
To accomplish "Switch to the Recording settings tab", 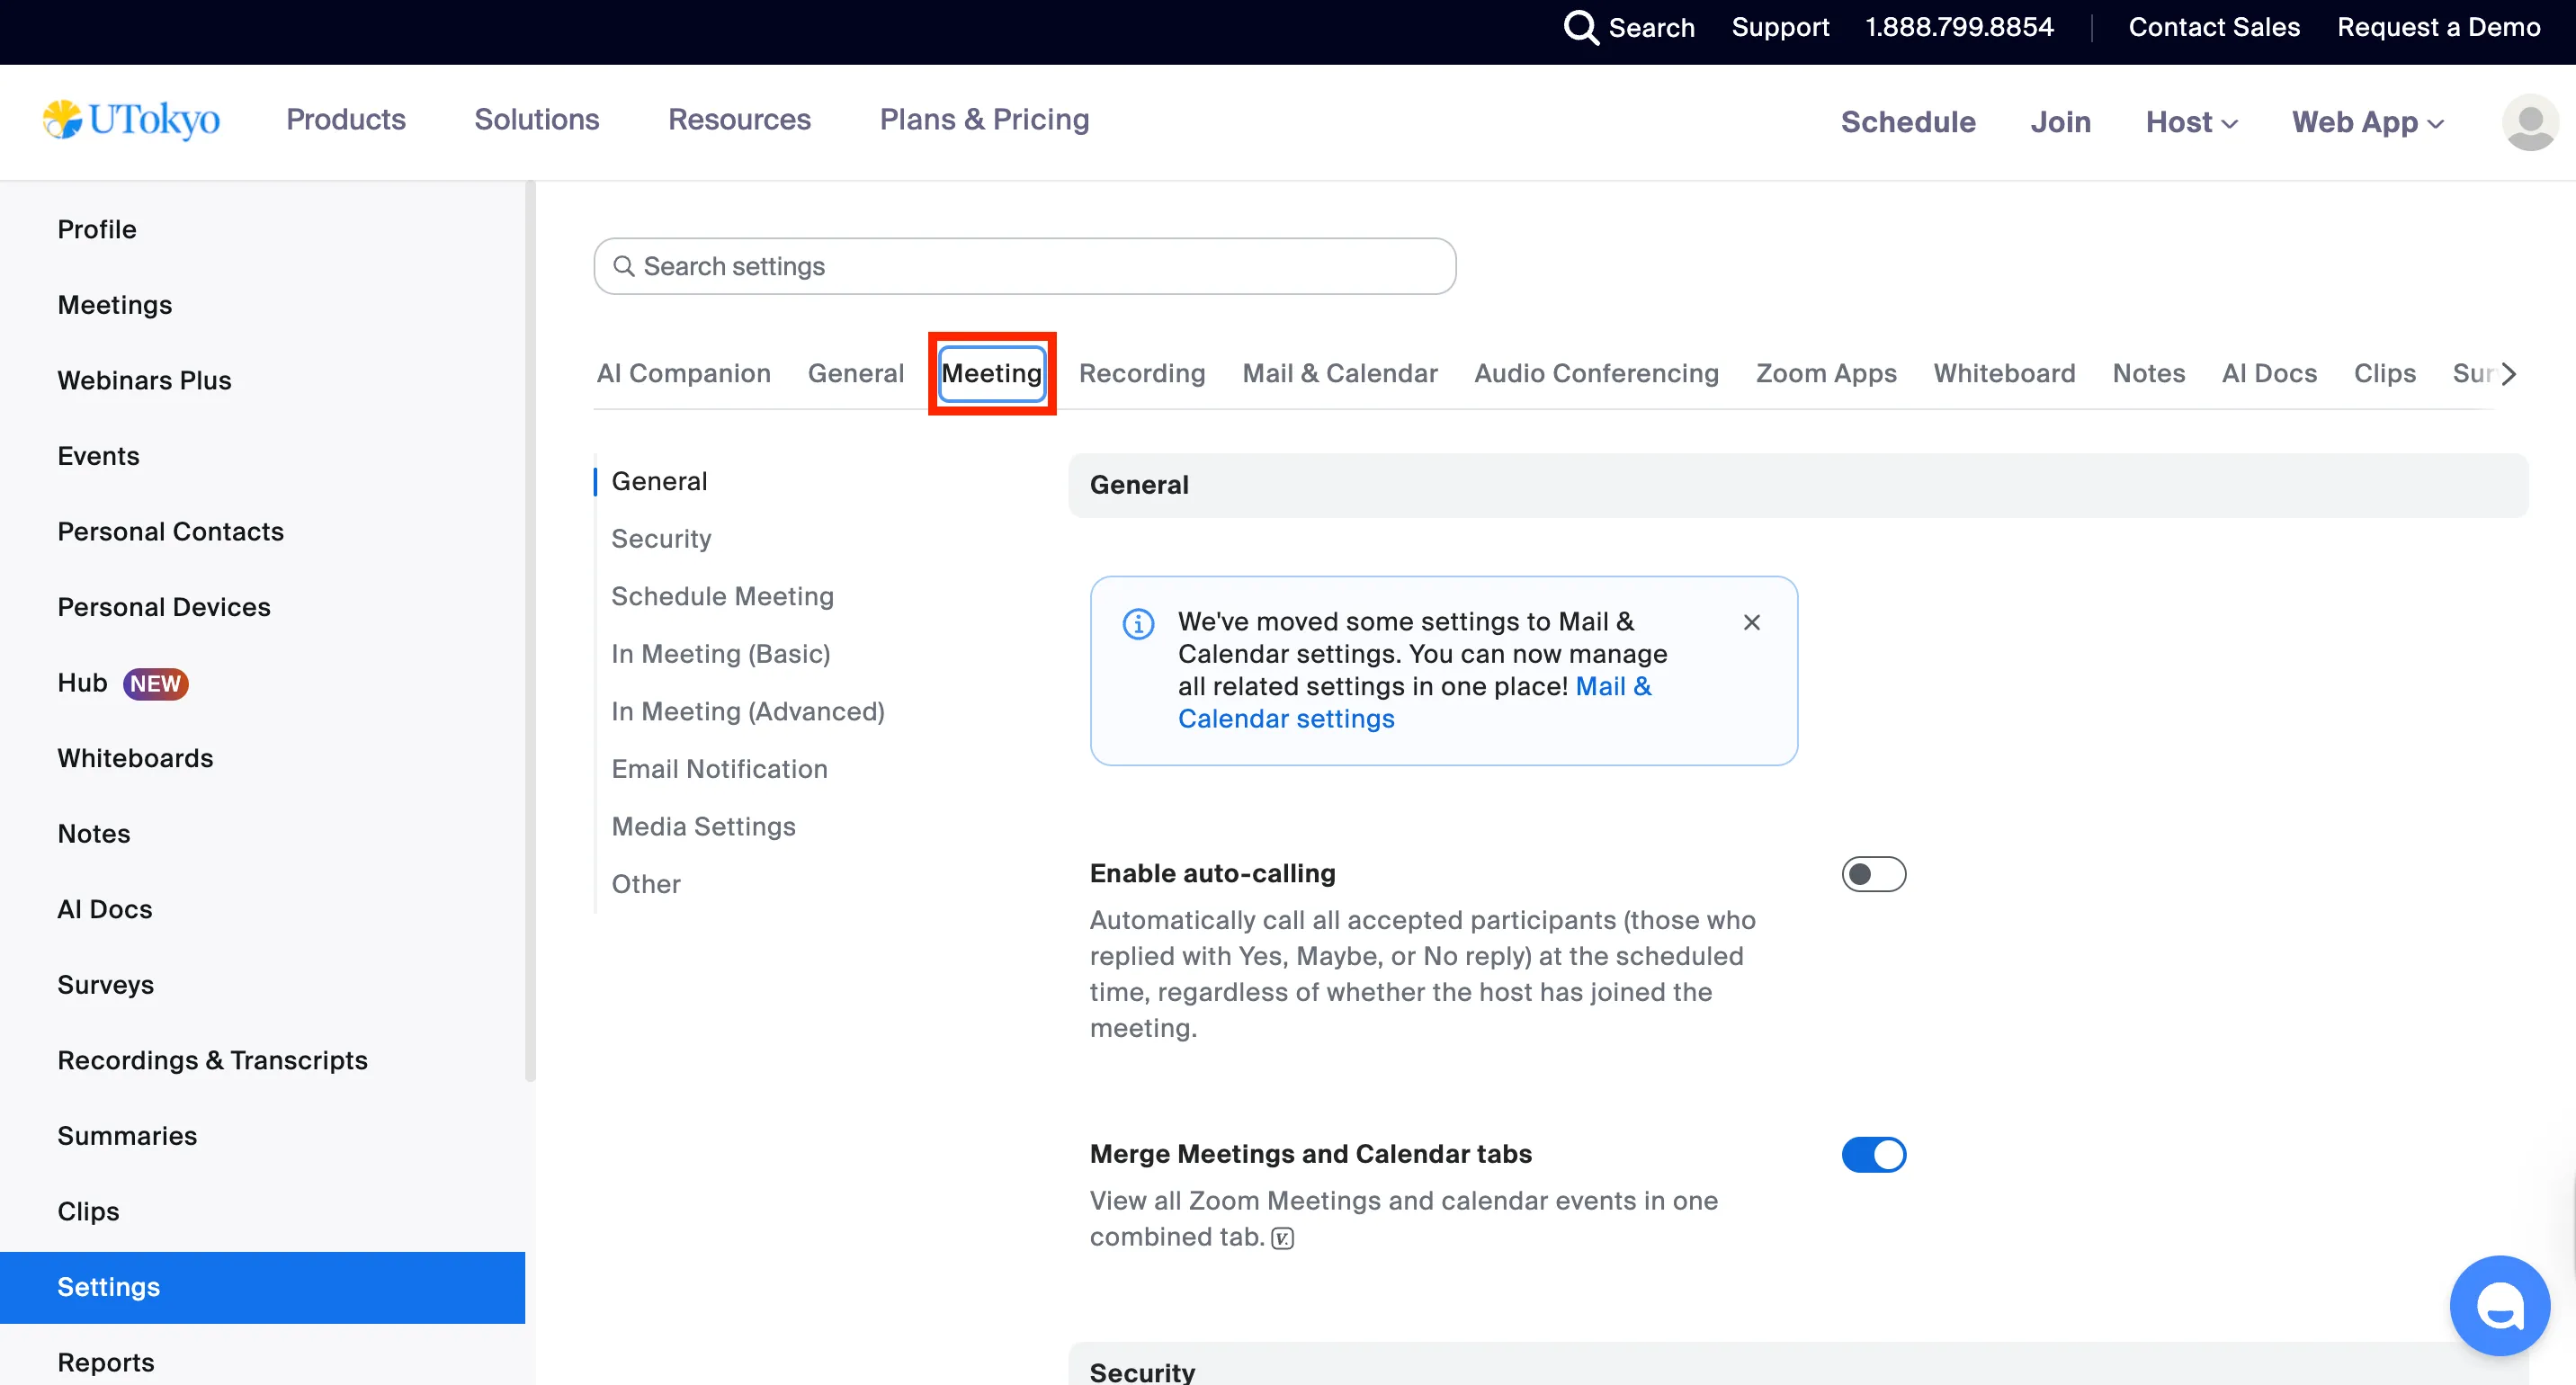I will pos(1141,373).
